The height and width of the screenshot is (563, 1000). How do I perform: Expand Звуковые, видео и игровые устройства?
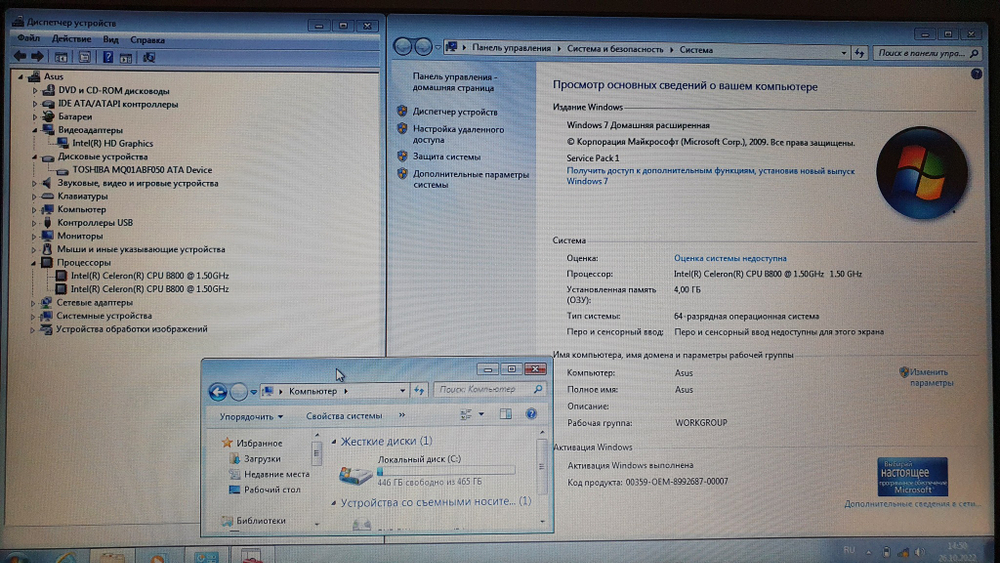tap(34, 184)
